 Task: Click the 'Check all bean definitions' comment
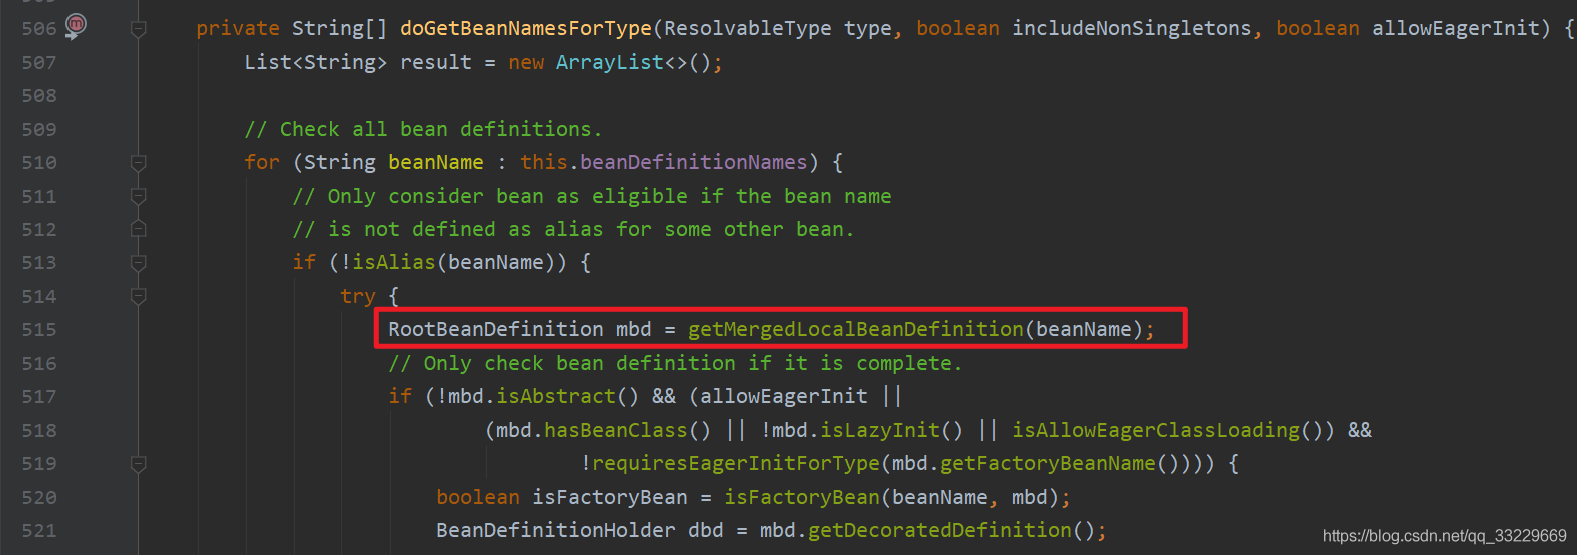coord(424,129)
